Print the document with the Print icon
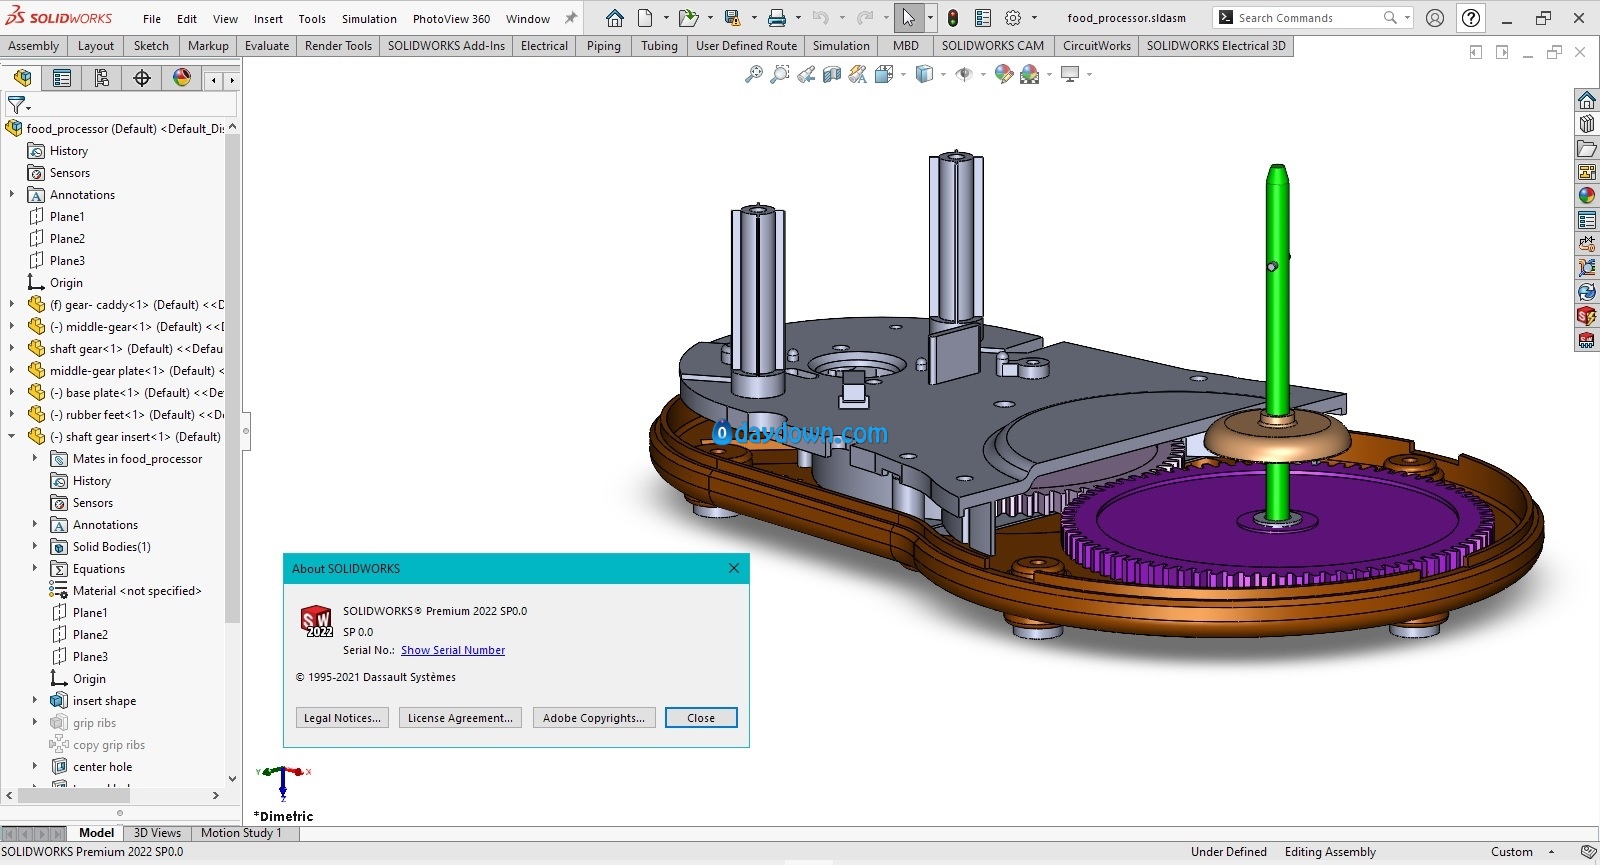The image size is (1600, 865). point(777,18)
